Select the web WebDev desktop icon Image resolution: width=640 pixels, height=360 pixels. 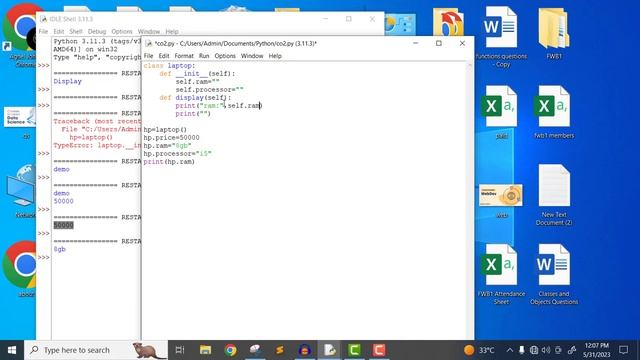[x=501, y=201]
